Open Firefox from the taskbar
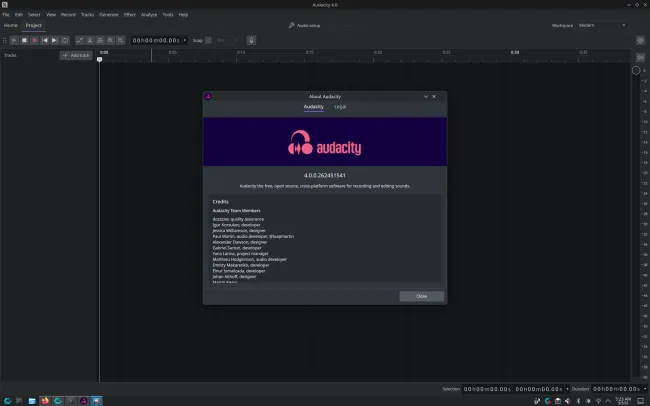The height and width of the screenshot is (406, 650). click(x=45, y=401)
